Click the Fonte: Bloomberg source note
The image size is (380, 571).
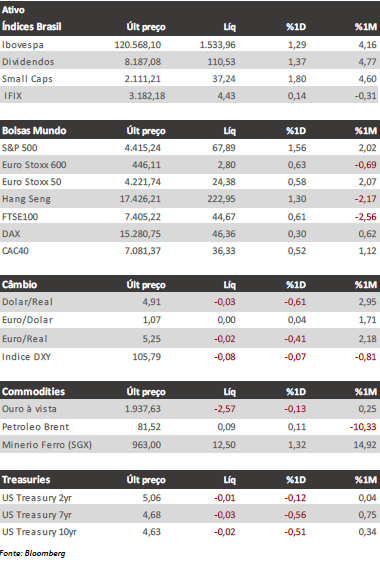click(32, 553)
